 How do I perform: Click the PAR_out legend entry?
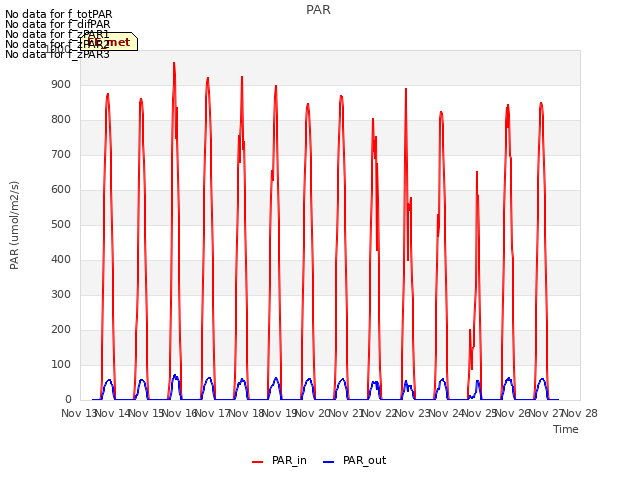[355, 460]
